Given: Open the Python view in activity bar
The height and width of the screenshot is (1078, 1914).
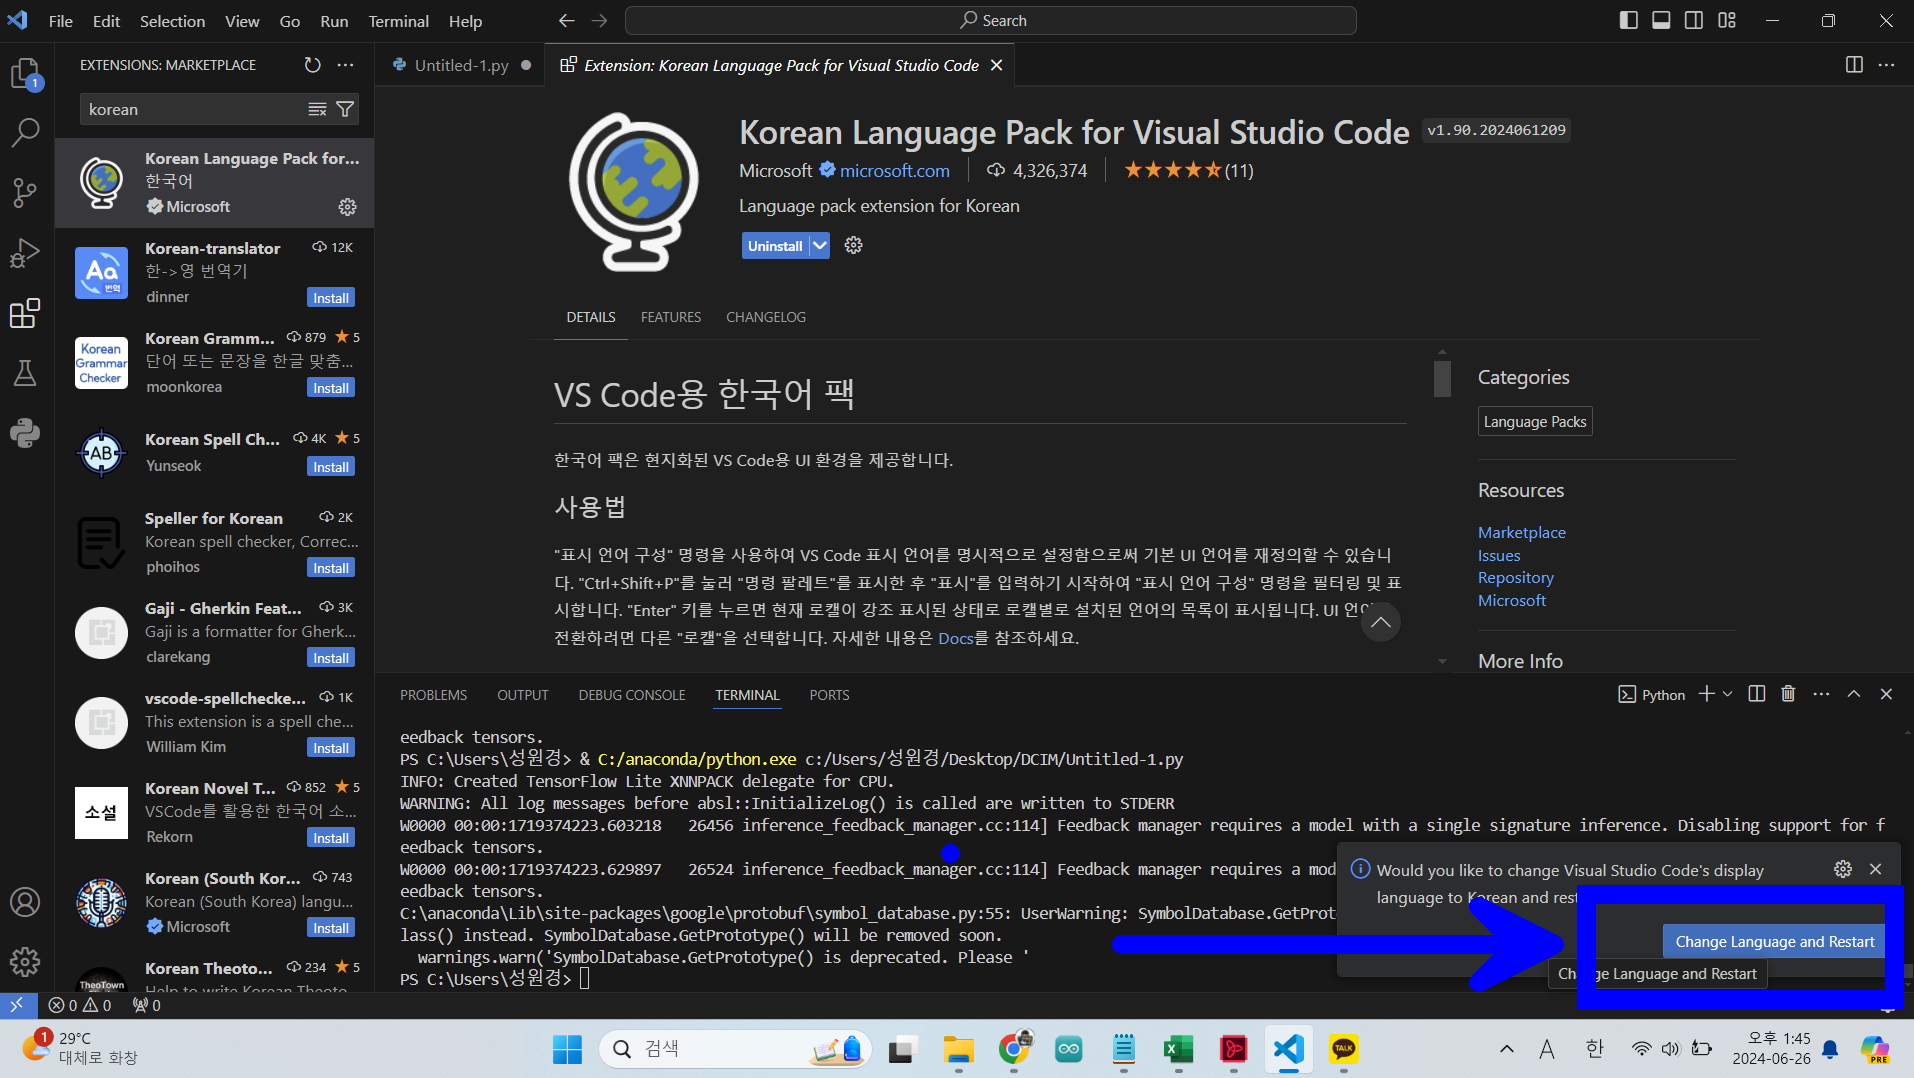Looking at the screenshot, I should tap(26, 432).
